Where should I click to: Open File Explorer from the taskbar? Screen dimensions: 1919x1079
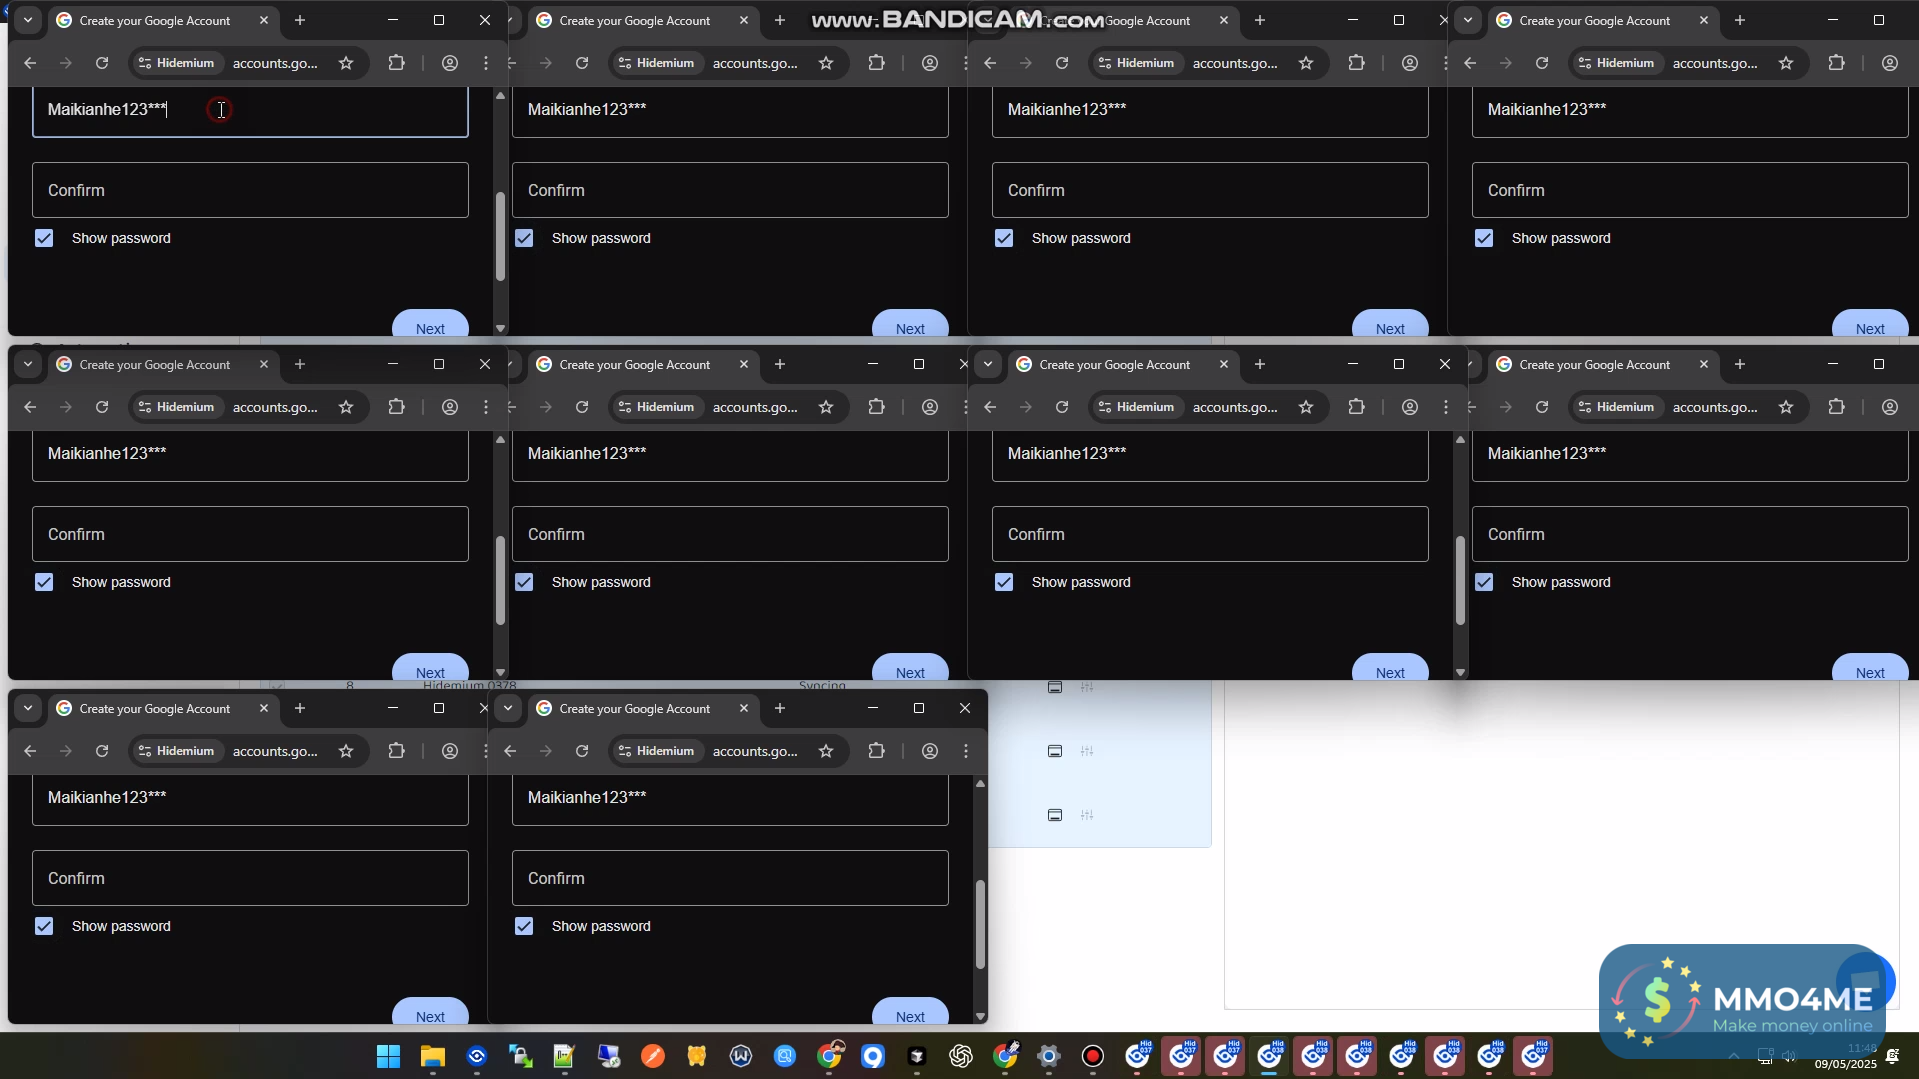(432, 1056)
